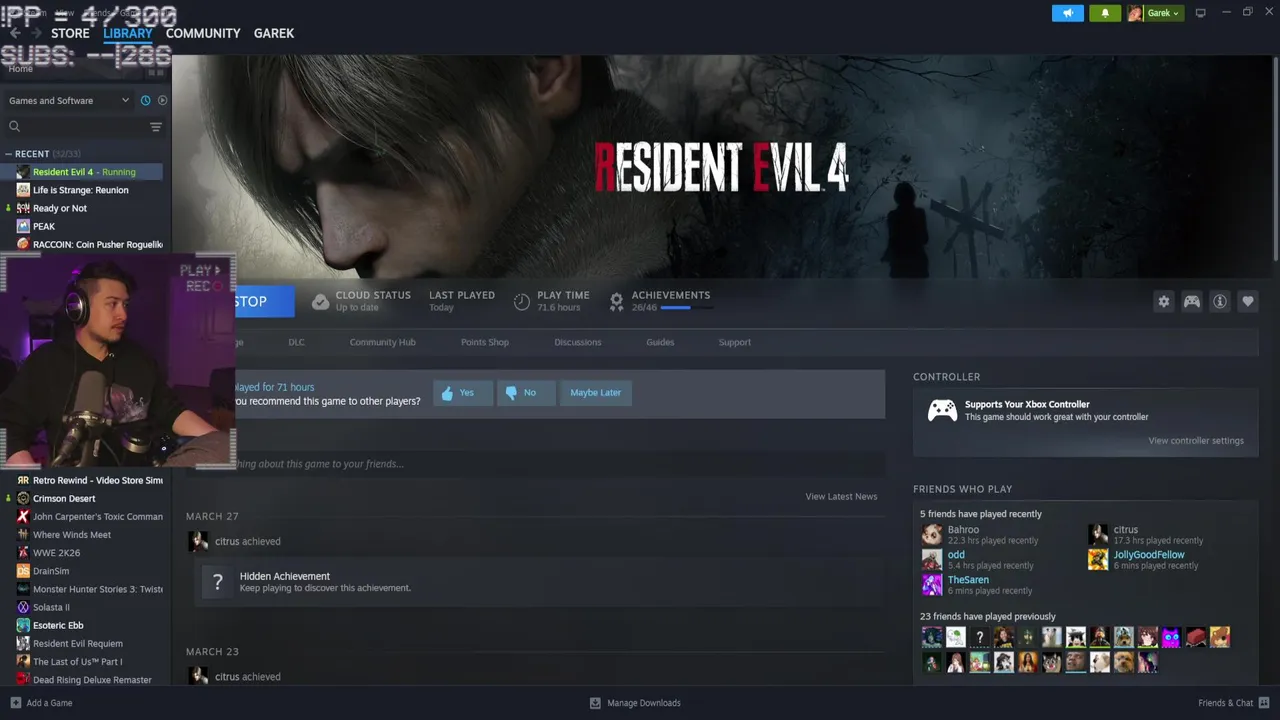The height and width of the screenshot is (720, 1280).
Task: Switch to Big Picture mode monitor icon
Action: (1200, 13)
